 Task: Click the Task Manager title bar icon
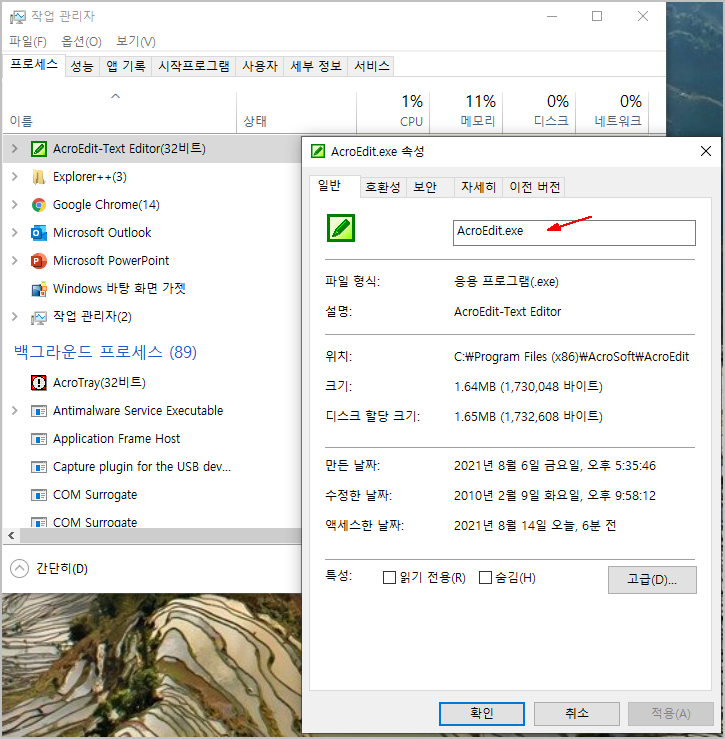(x=17, y=17)
